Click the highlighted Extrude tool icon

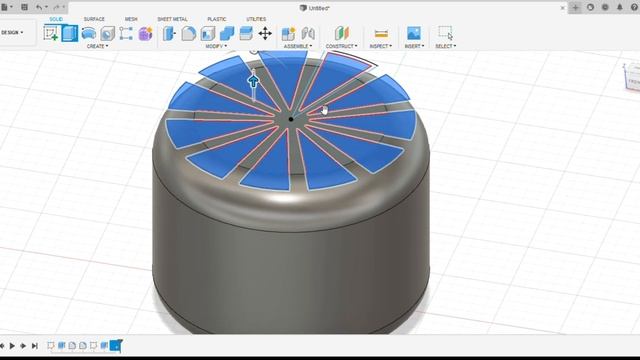70,33
